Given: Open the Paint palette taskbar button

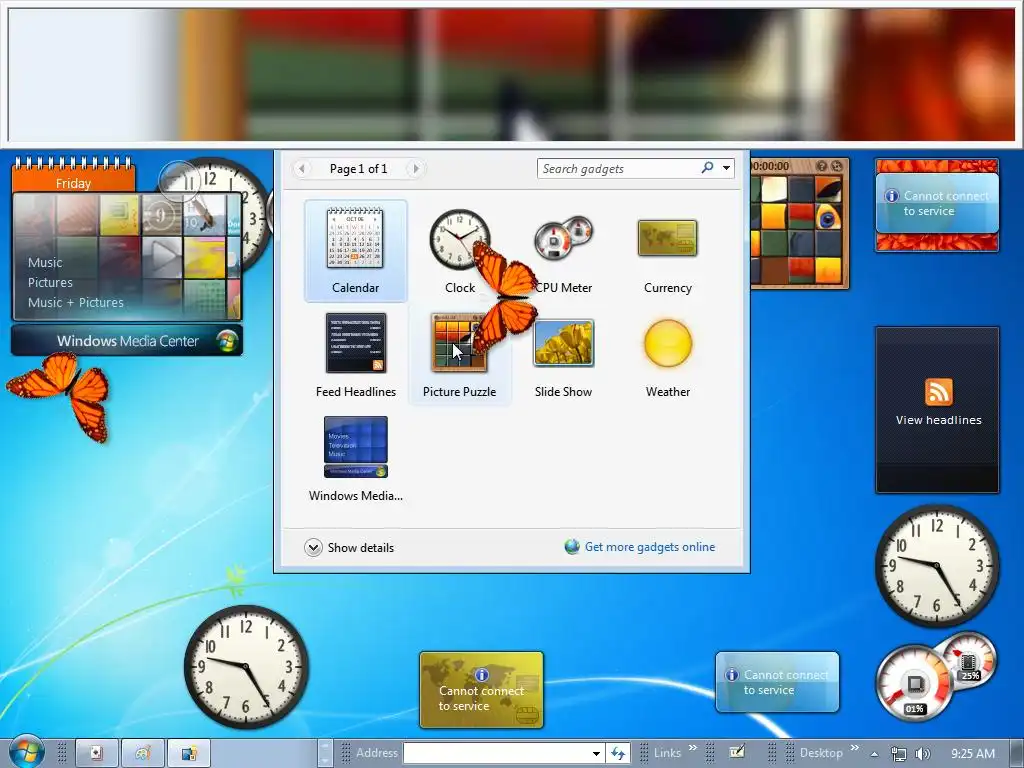Looking at the screenshot, I should pyautogui.click(x=143, y=753).
